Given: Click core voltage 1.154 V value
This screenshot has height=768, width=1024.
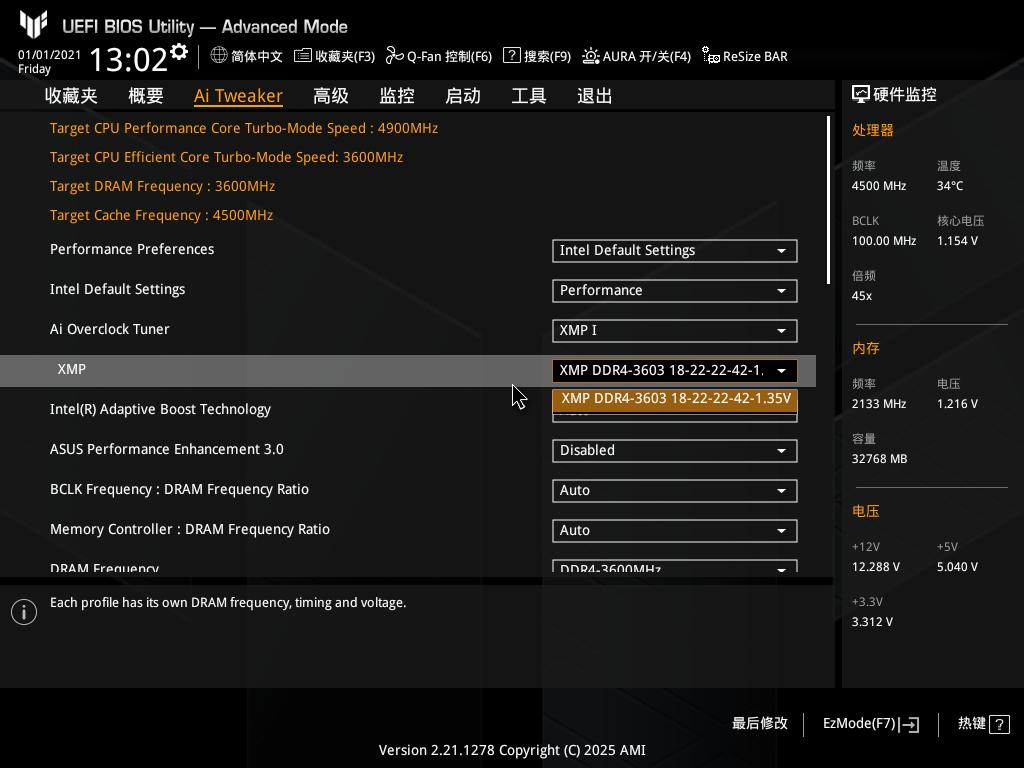Looking at the screenshot, I should (957, 241).
